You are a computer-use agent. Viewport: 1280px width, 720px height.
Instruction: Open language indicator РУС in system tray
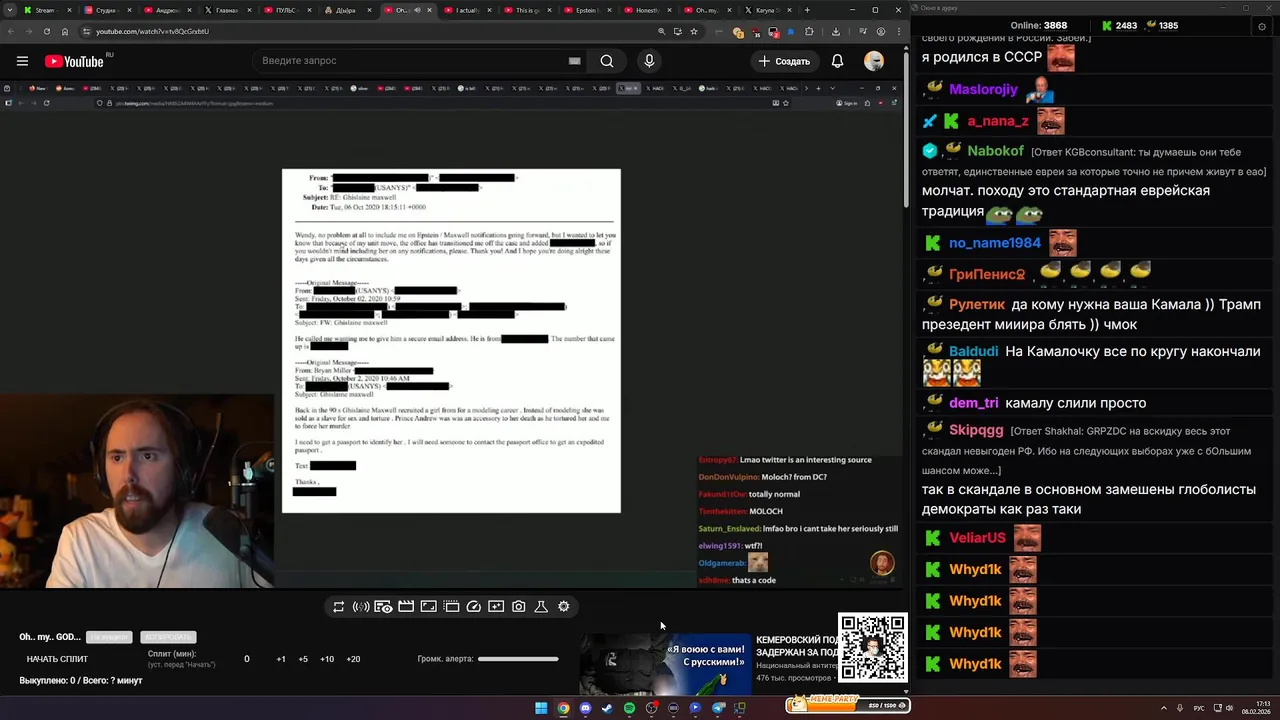(1199, 708)
